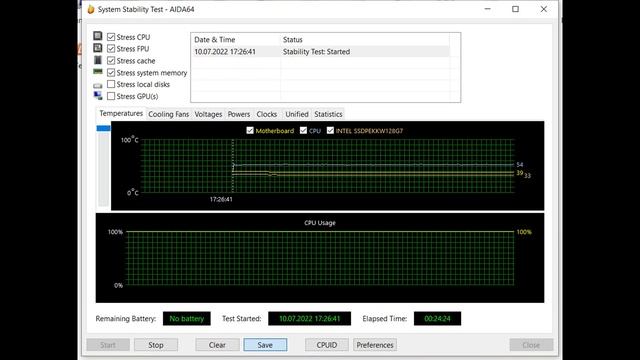This screenshot has width=640, height=360.
Task: Click the Clear button
Action: click(x=217, y=345)
